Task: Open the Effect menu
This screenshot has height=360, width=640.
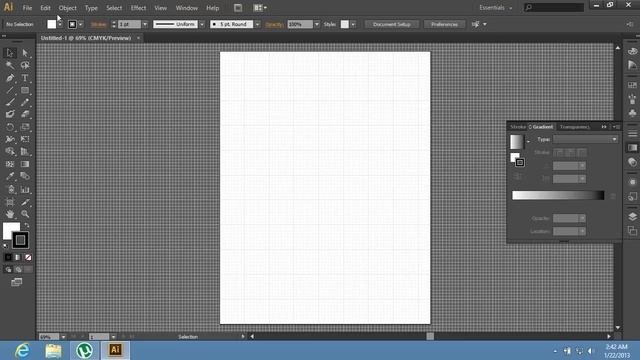Action: point(138,8)
